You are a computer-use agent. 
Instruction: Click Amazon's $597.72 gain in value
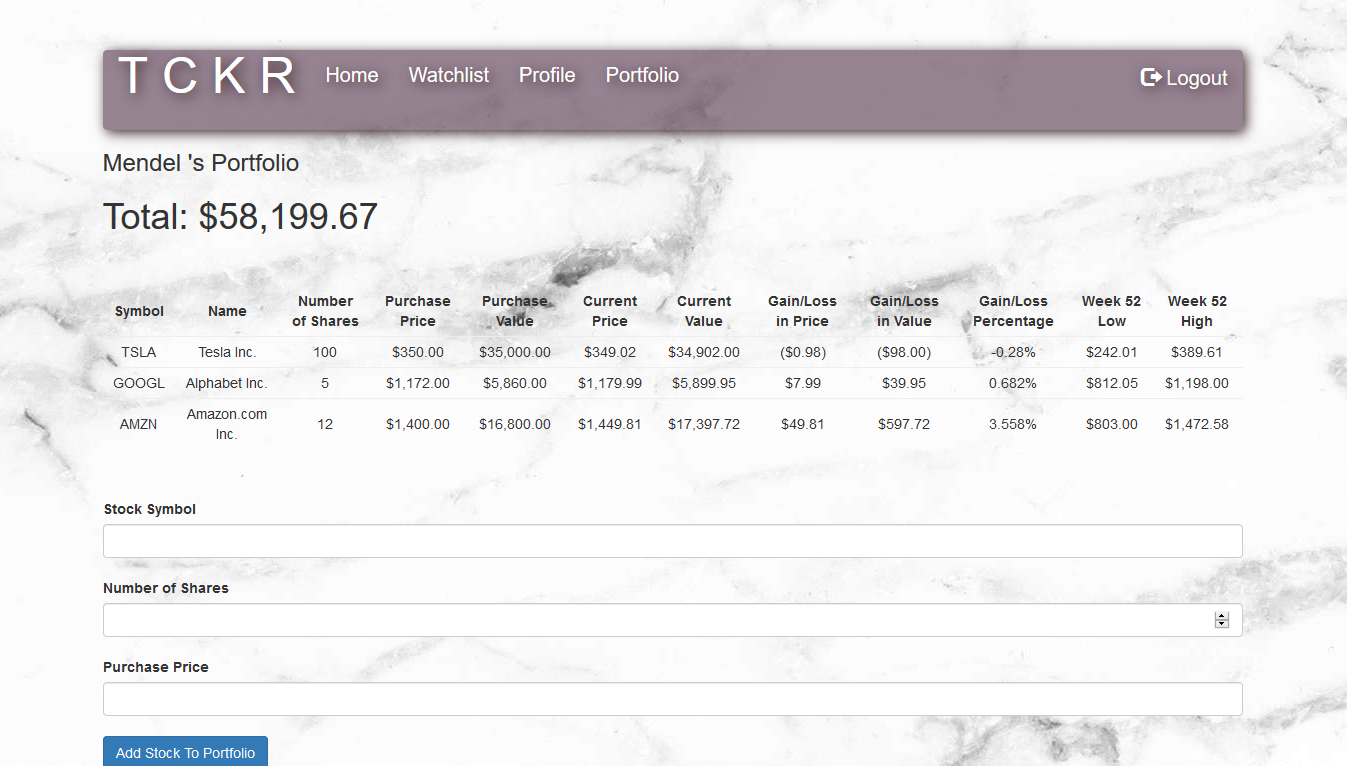[904, 424]
